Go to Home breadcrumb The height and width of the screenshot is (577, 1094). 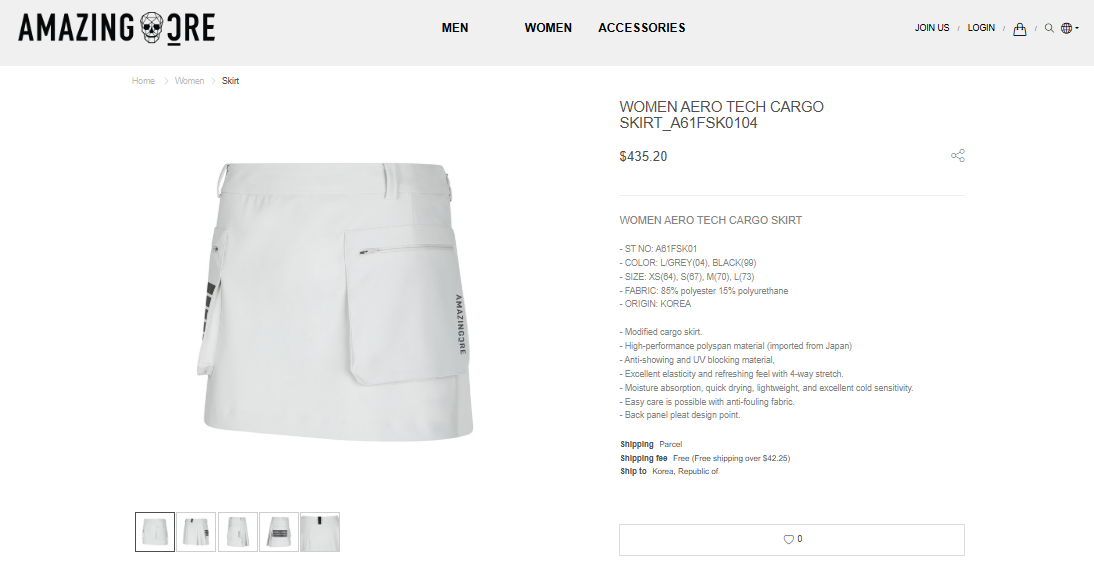point(143,81)
